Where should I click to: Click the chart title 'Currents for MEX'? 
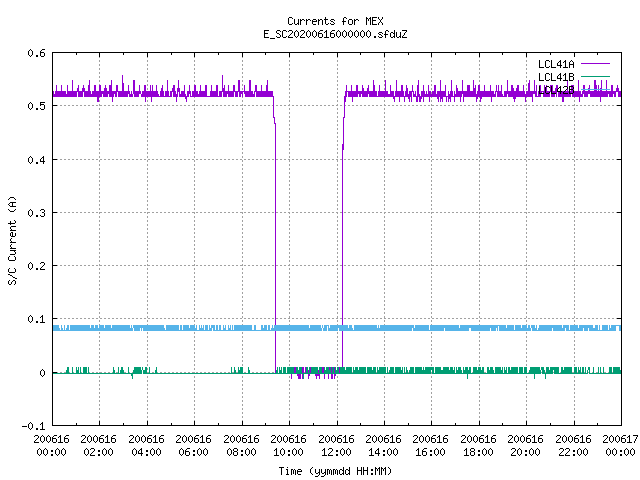pyautogui.click(x=335, y=21)
